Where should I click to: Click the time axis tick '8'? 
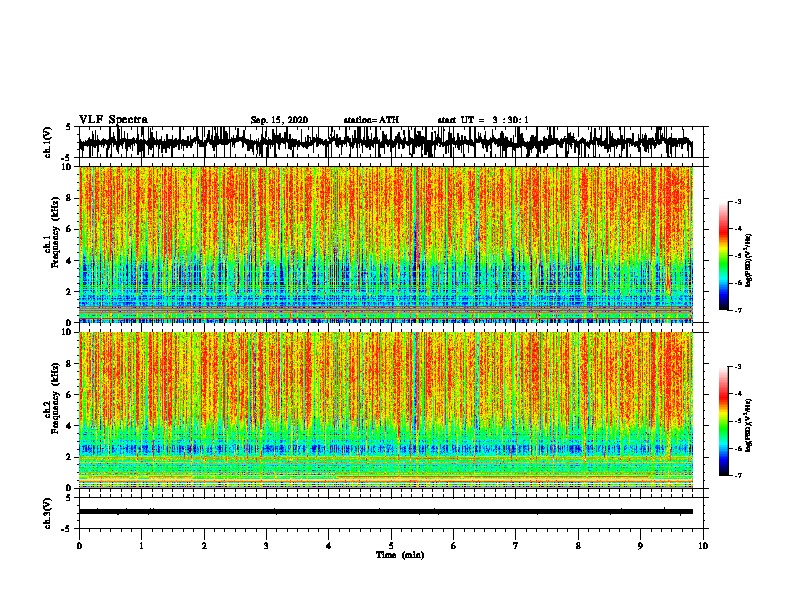[x=578, y=546]
